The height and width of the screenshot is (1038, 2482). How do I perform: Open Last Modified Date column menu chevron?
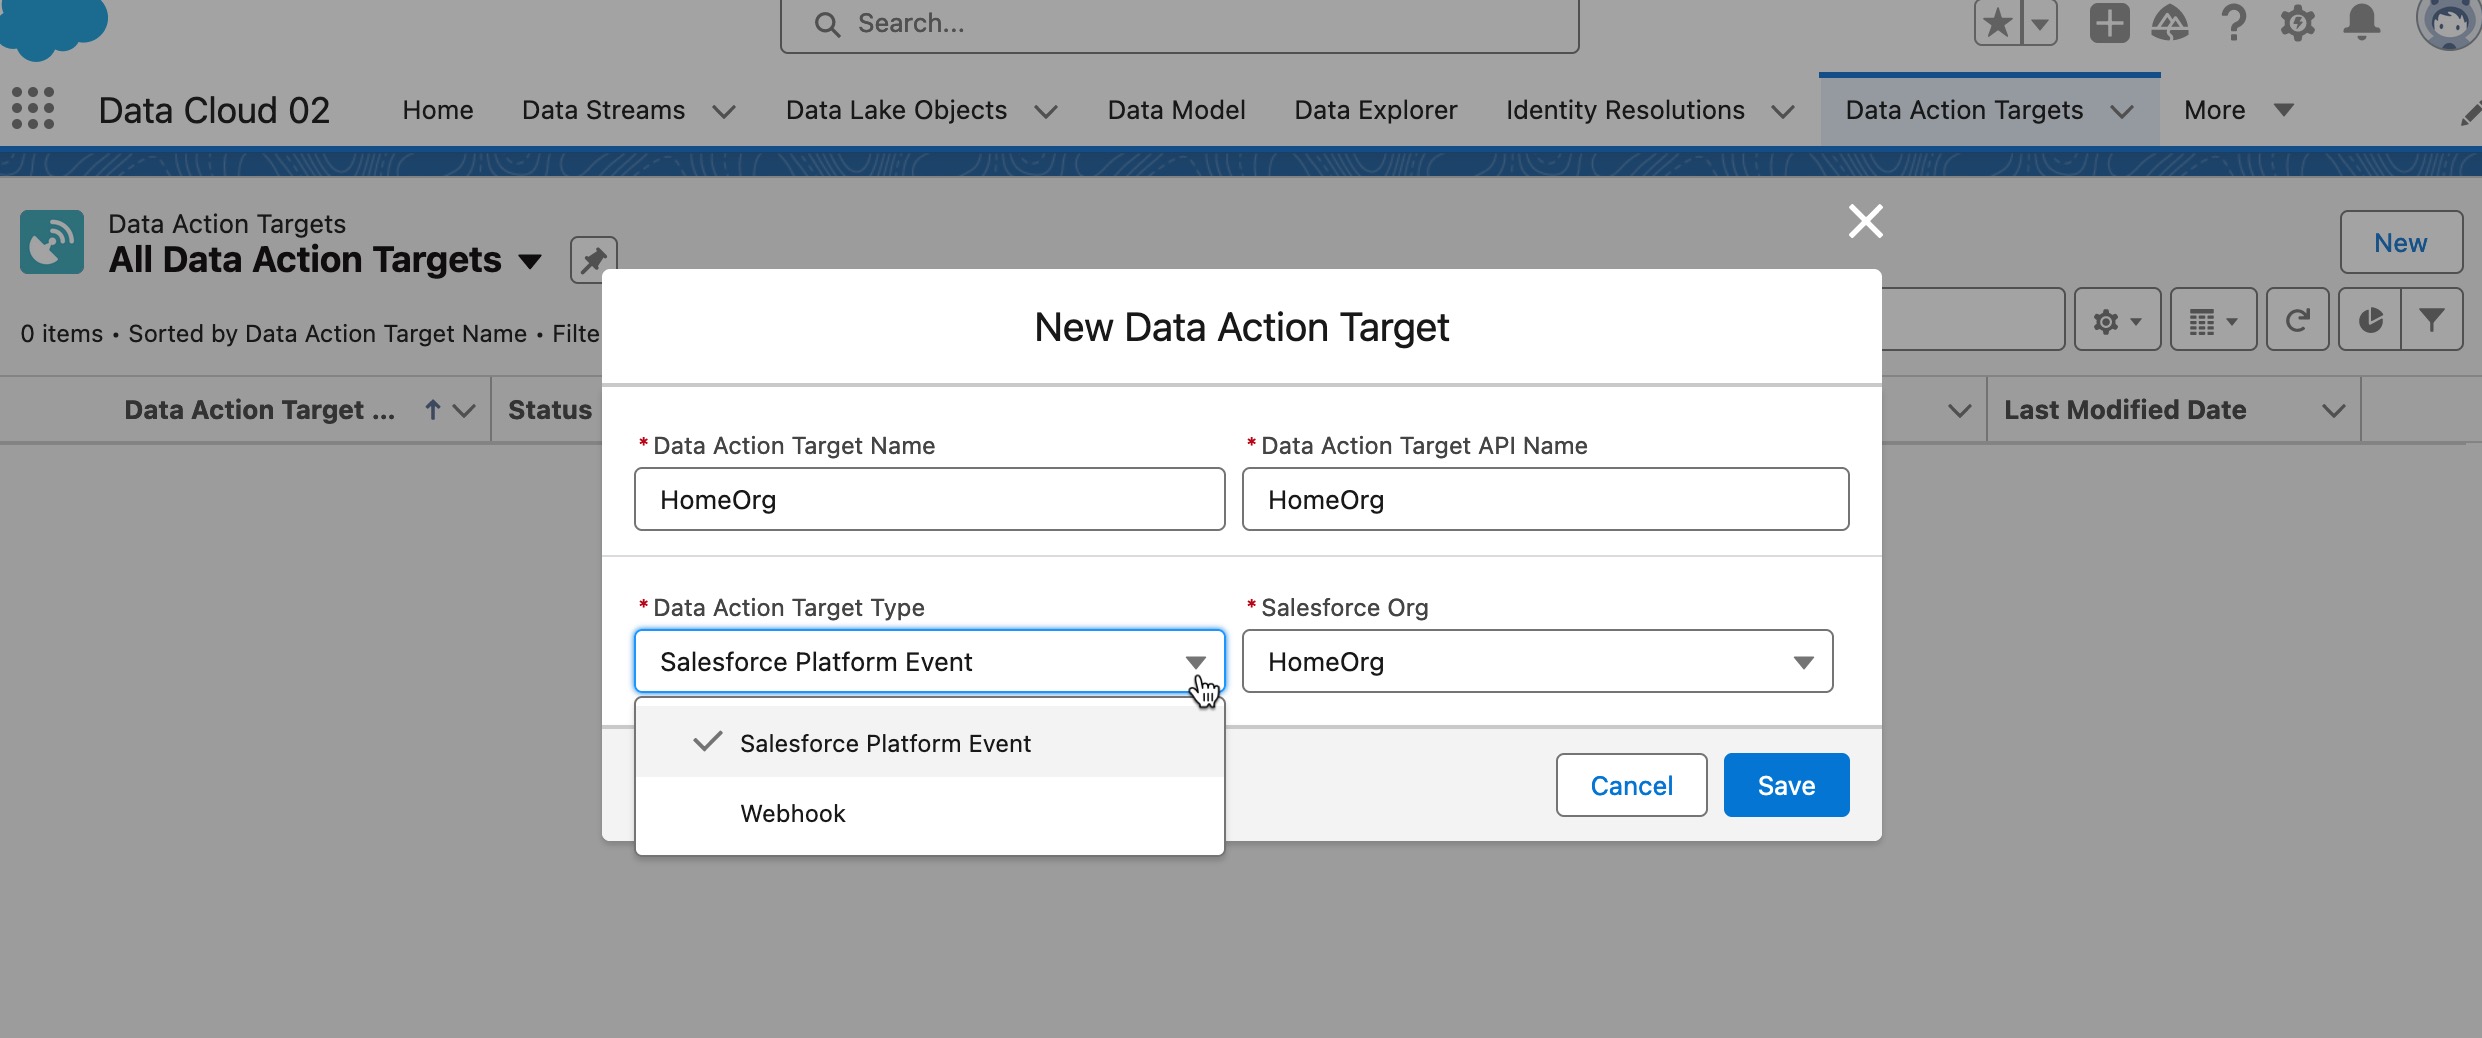[2333, 410]
